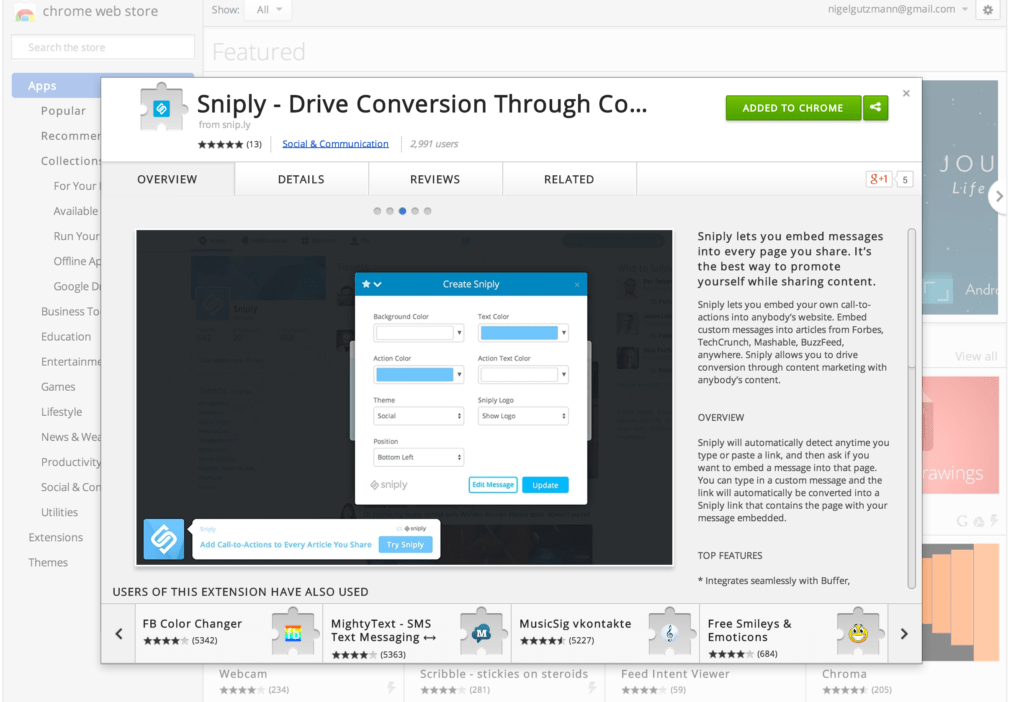Close the Sniply extension dialog
This screenshot has height=702, width=1024.
906,94
